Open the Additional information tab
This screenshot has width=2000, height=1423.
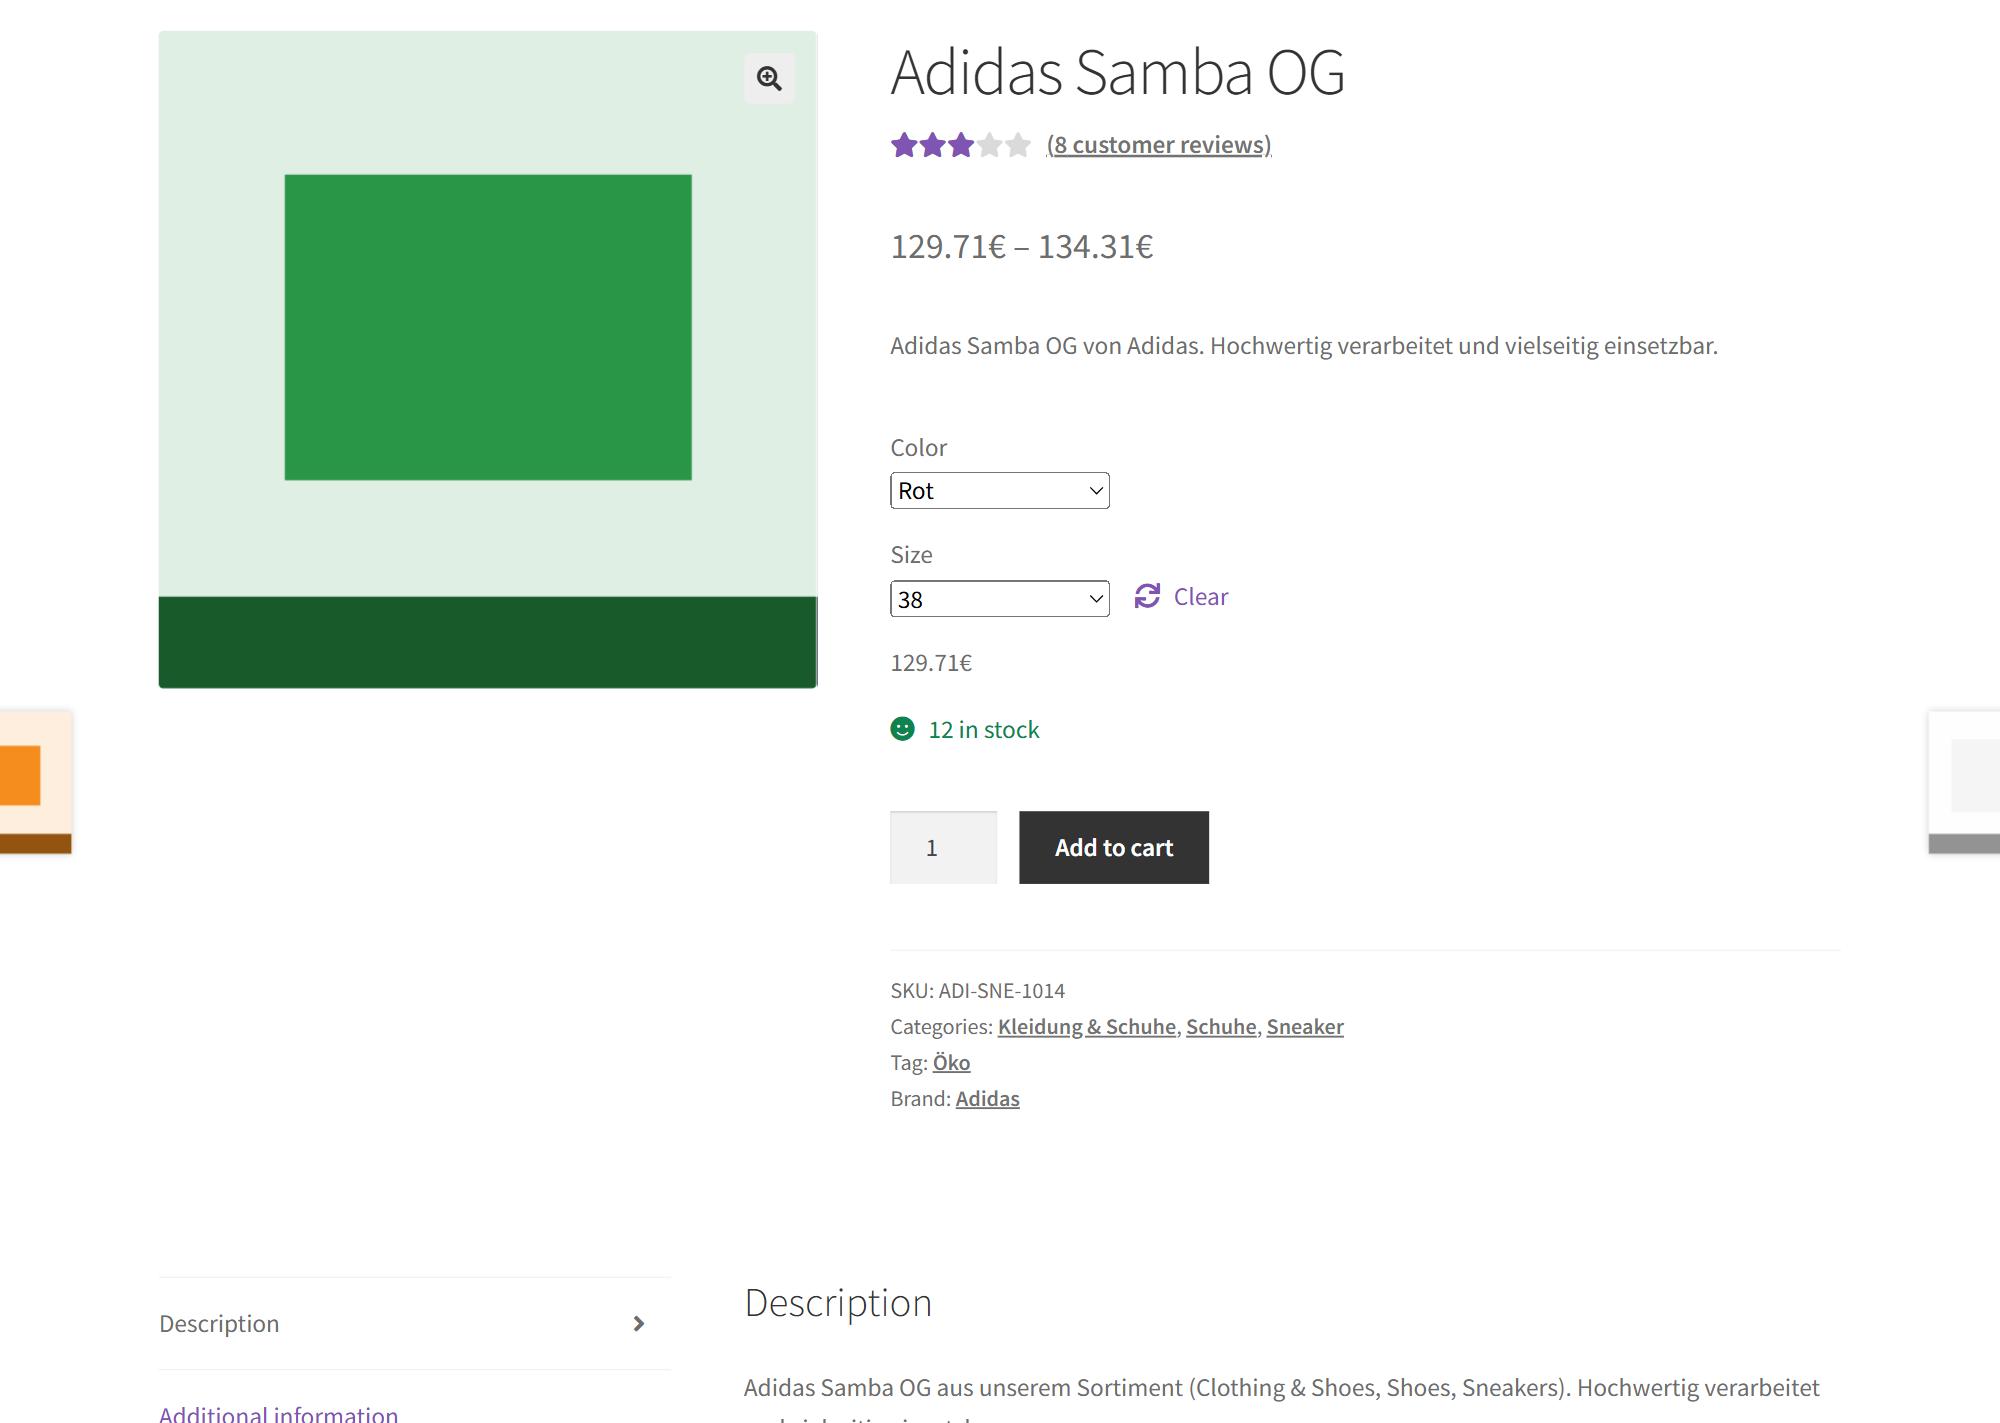tap(278, 1412)
